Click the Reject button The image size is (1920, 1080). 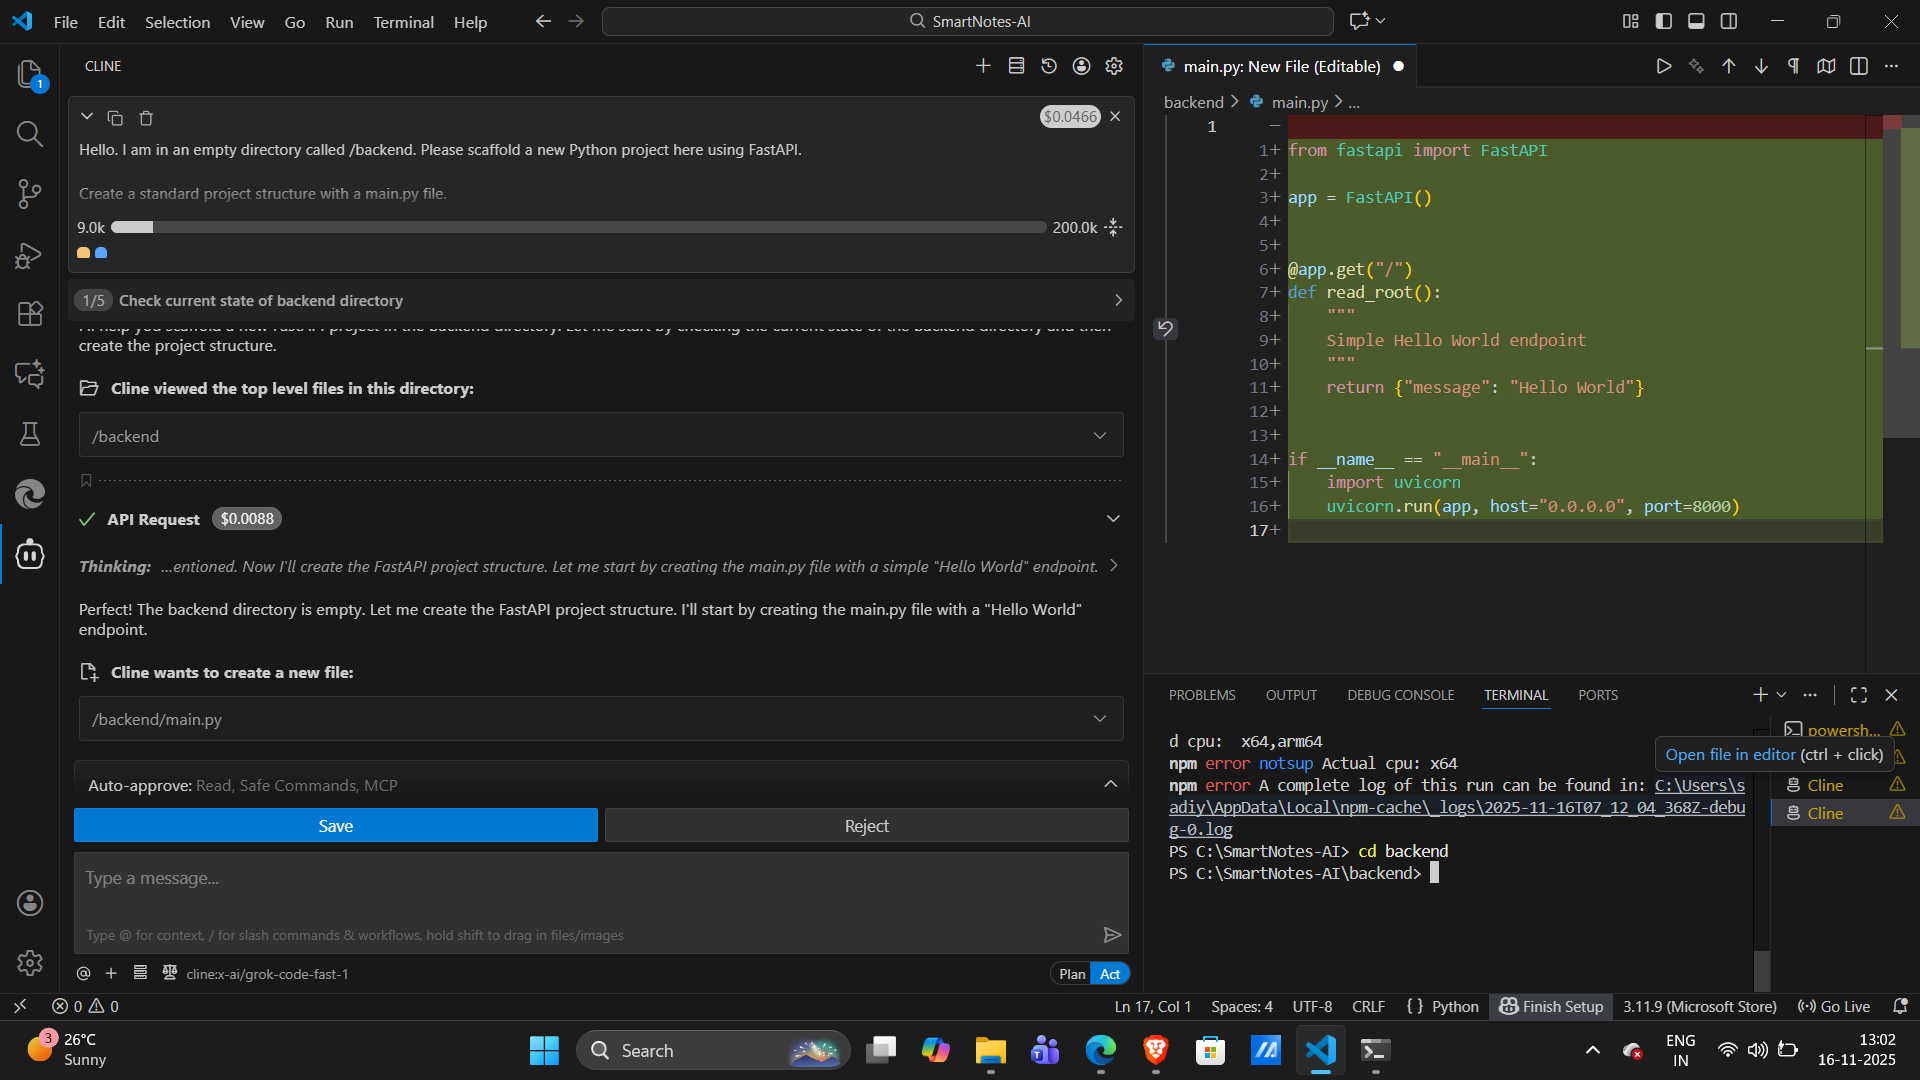[866, 826]
